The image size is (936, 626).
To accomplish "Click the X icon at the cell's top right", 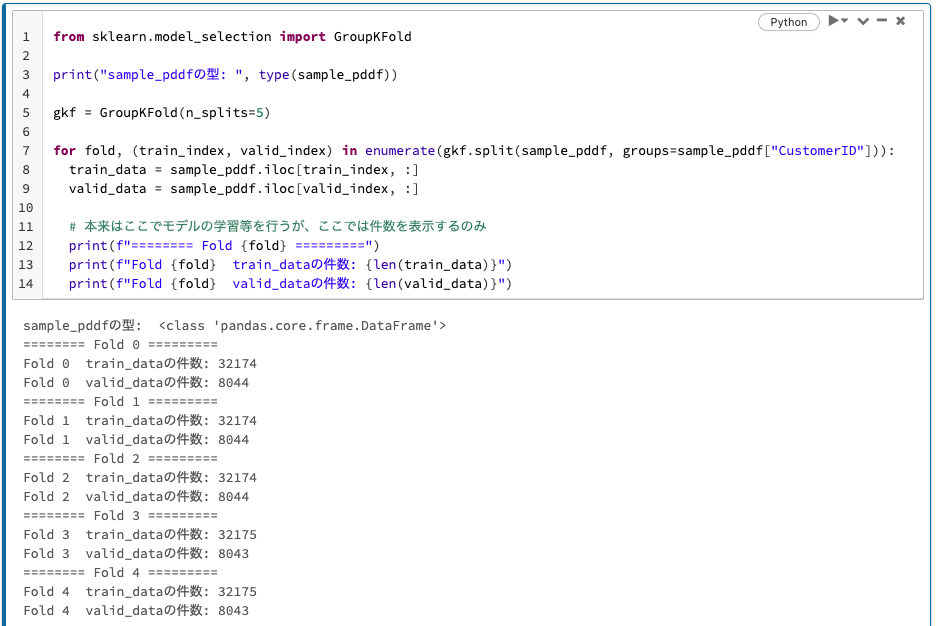I will (900, 20).
